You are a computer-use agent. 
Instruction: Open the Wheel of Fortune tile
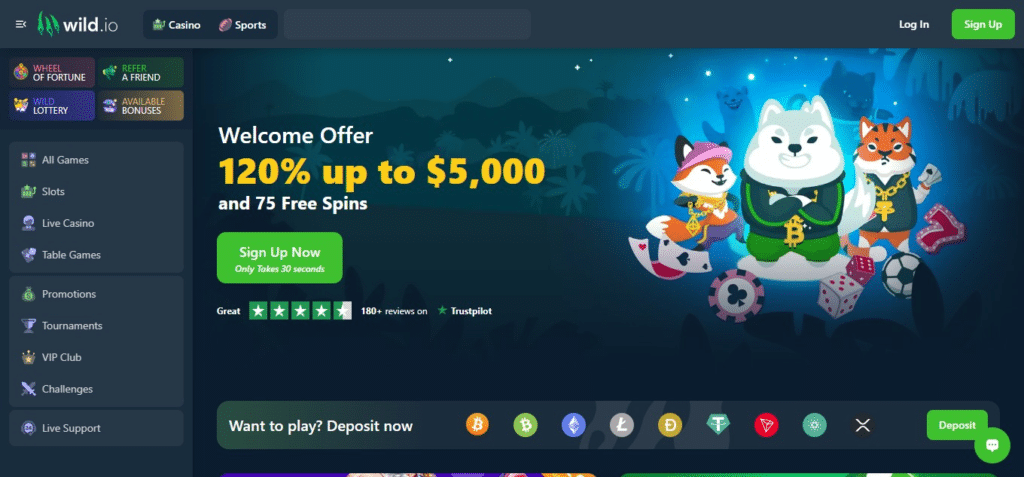point(52,73)
